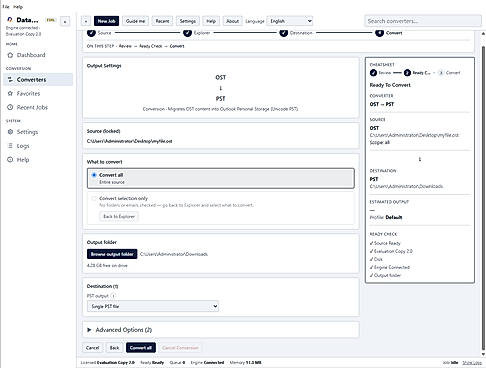Click the vertical scrollbar thumb
Screen dimensions: 486x368
pyautogui.click(x=483, y=197)
